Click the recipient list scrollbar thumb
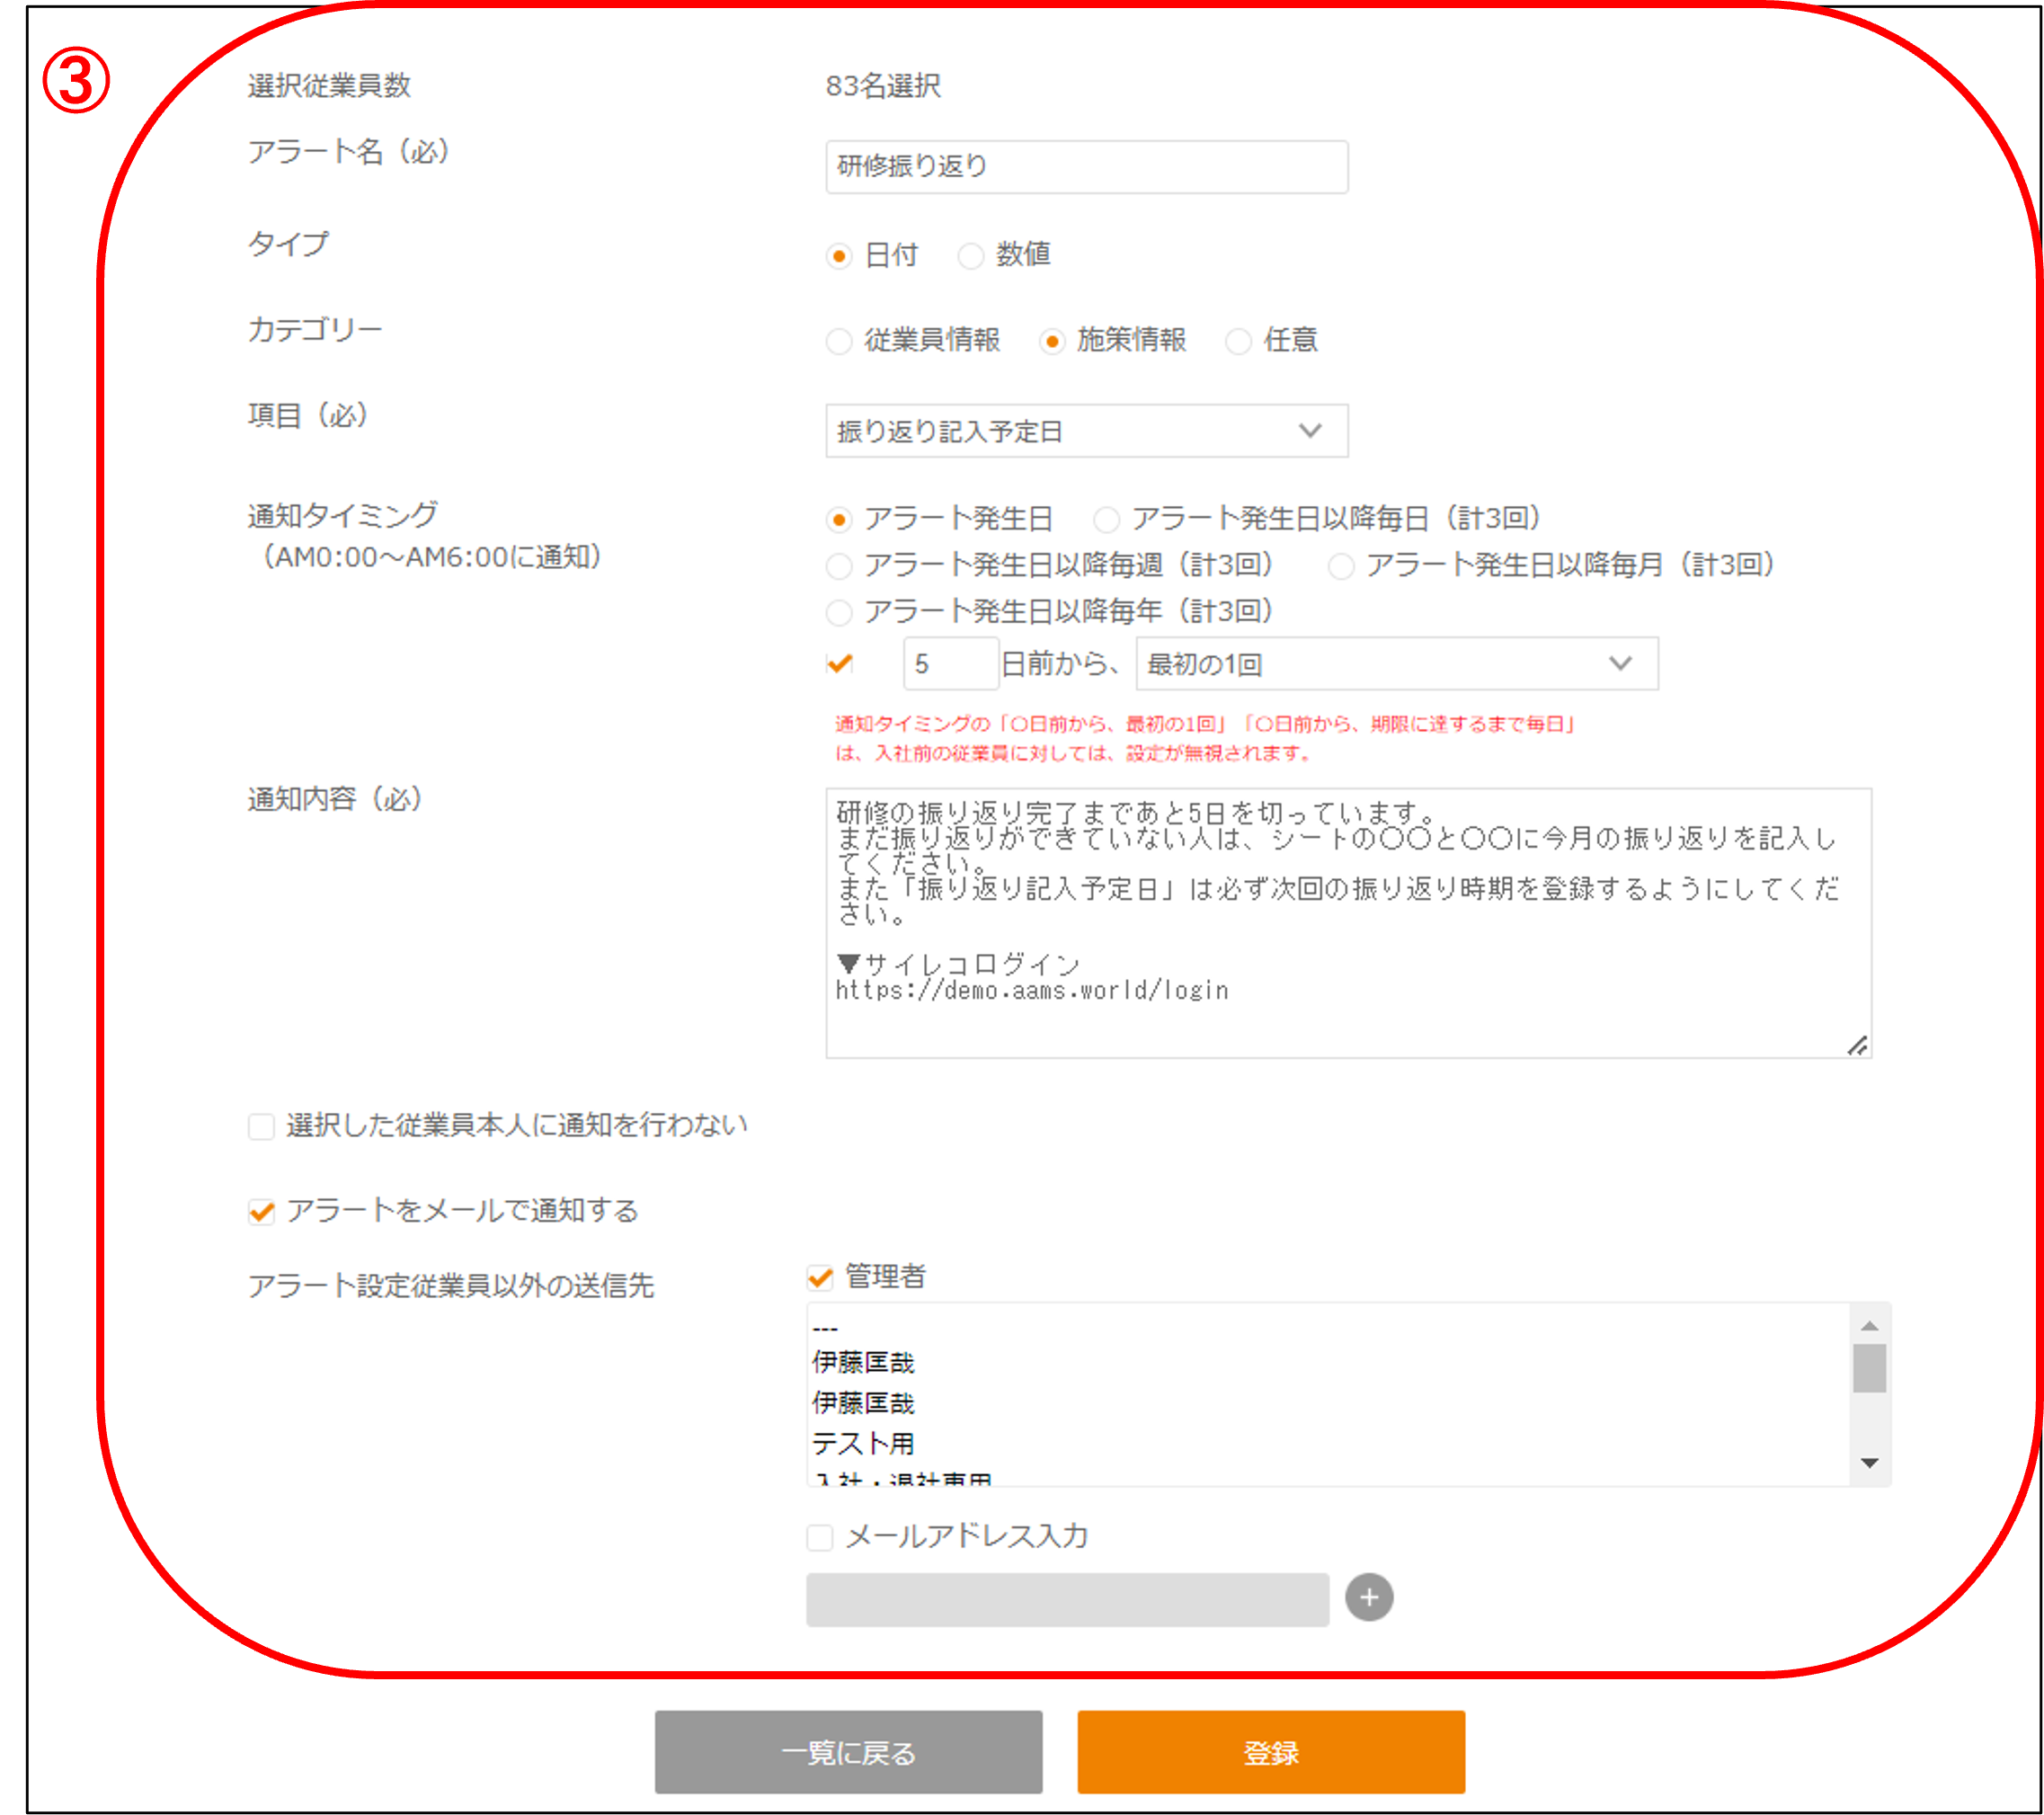Screen dimensions: 2044x1815 (1868, 1368)
